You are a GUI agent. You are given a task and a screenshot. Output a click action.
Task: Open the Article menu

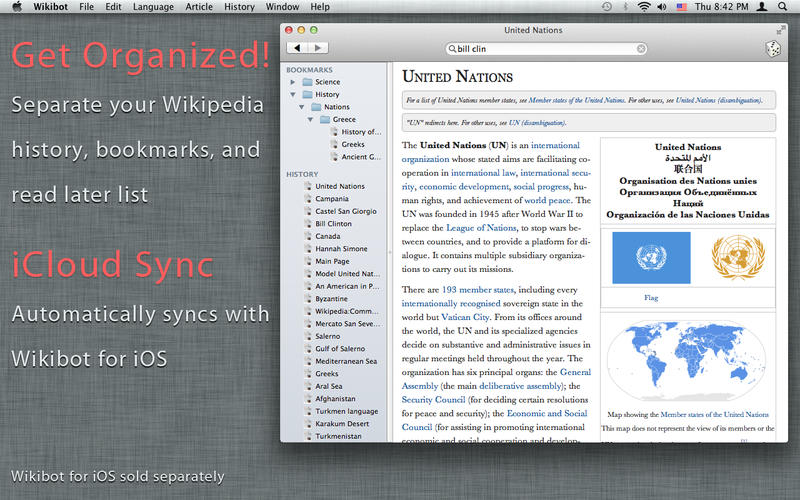198,7
